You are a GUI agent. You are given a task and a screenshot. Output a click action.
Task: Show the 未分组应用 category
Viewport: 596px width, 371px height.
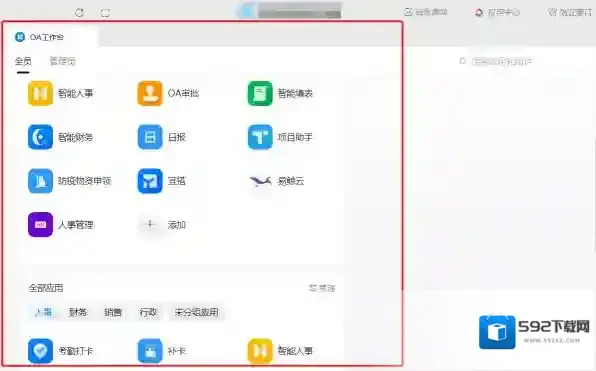point(197,312)
